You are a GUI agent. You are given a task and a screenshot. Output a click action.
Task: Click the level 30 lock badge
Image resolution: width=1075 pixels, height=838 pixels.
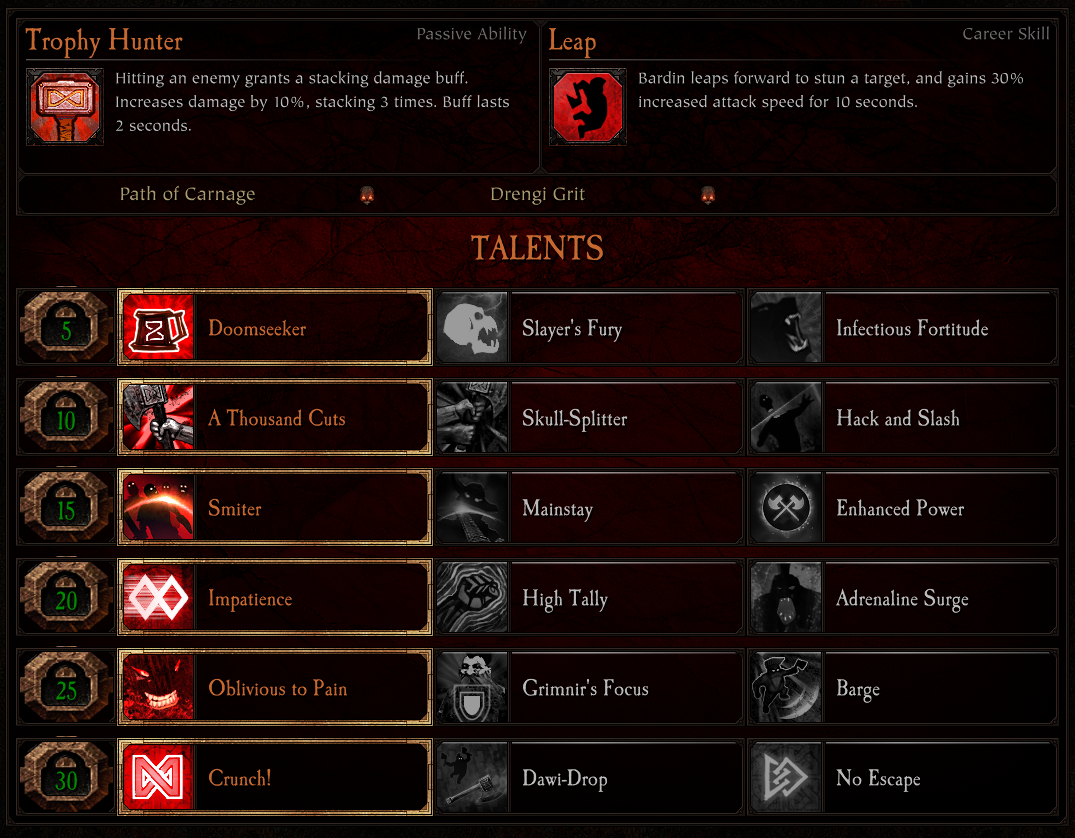coord(66,778)
